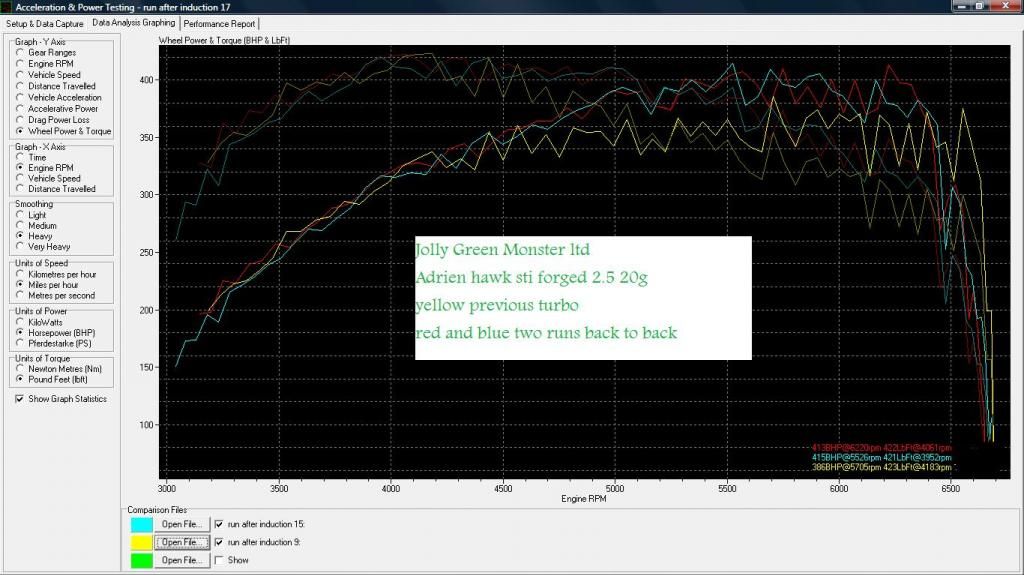1024x575 pixels.
Task: Set the X axis to Distance Travelled
Action: (x=19, y=189)
